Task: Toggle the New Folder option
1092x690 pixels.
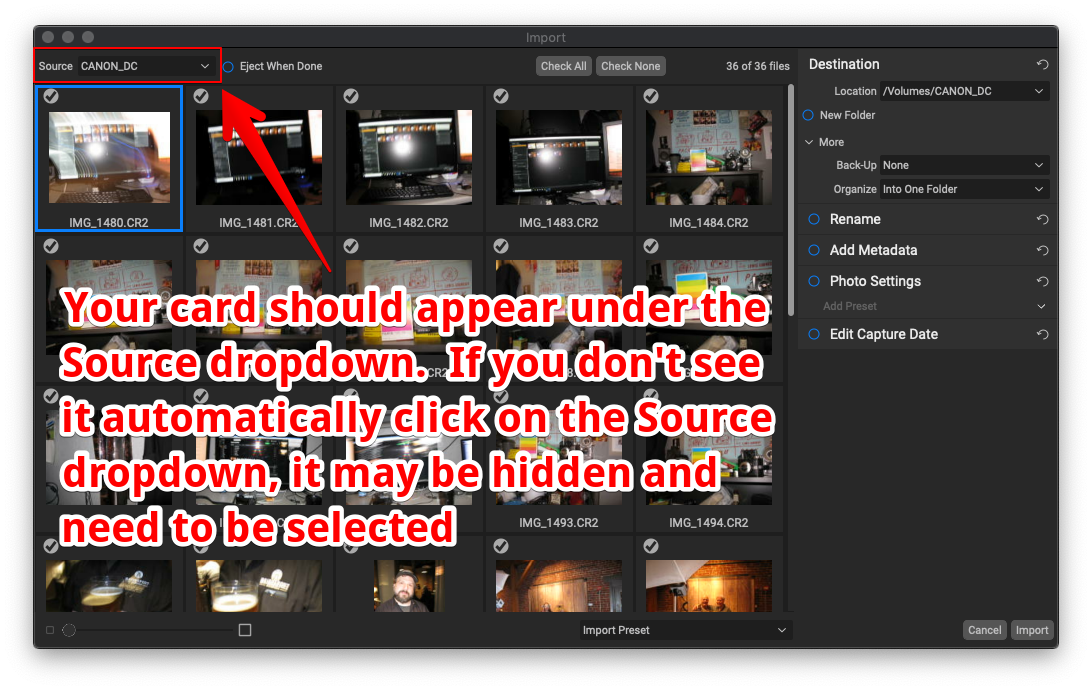Action: pyautogui.click(x=808, y=116)
